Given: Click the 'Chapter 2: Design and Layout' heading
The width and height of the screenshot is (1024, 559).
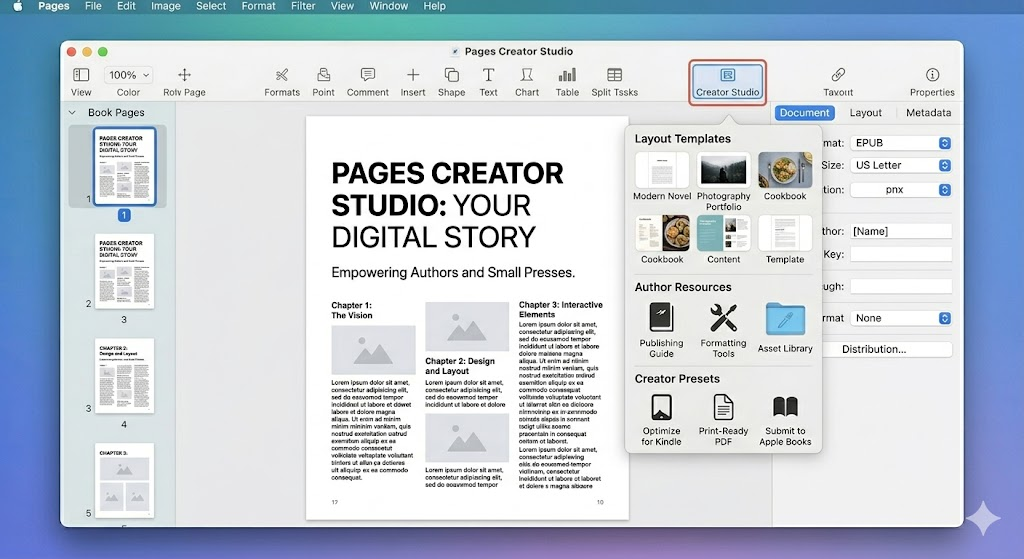Looking at the screenshot, I should point(460,366).
